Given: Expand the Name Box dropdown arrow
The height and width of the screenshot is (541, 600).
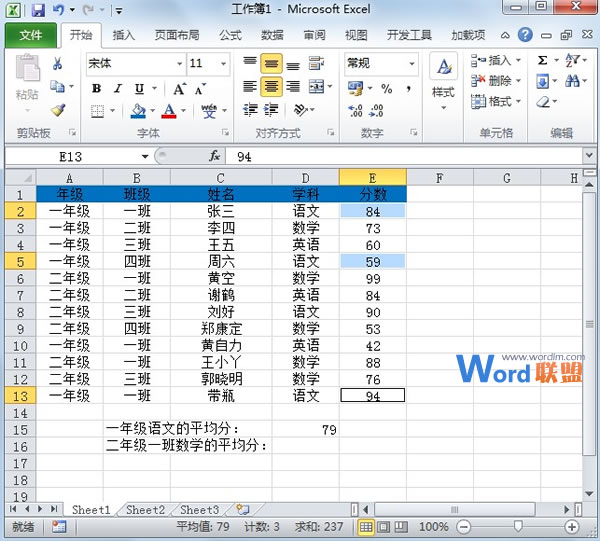Looking at the screenshot, I should tap(145, 157).
